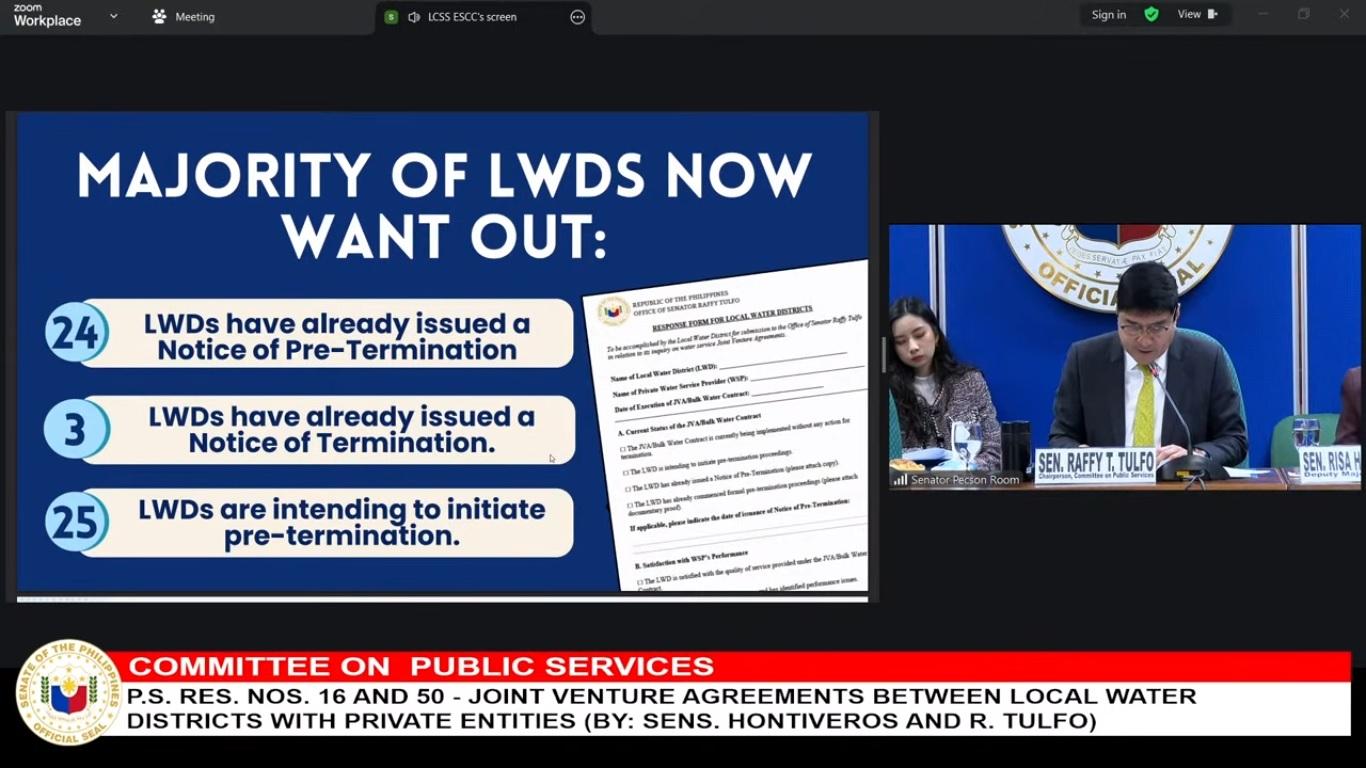Click the signal bars icon on Senator Pecson Room
Image resolution: width=1366 pixels, height=768 pixels.
click(900, 480)
